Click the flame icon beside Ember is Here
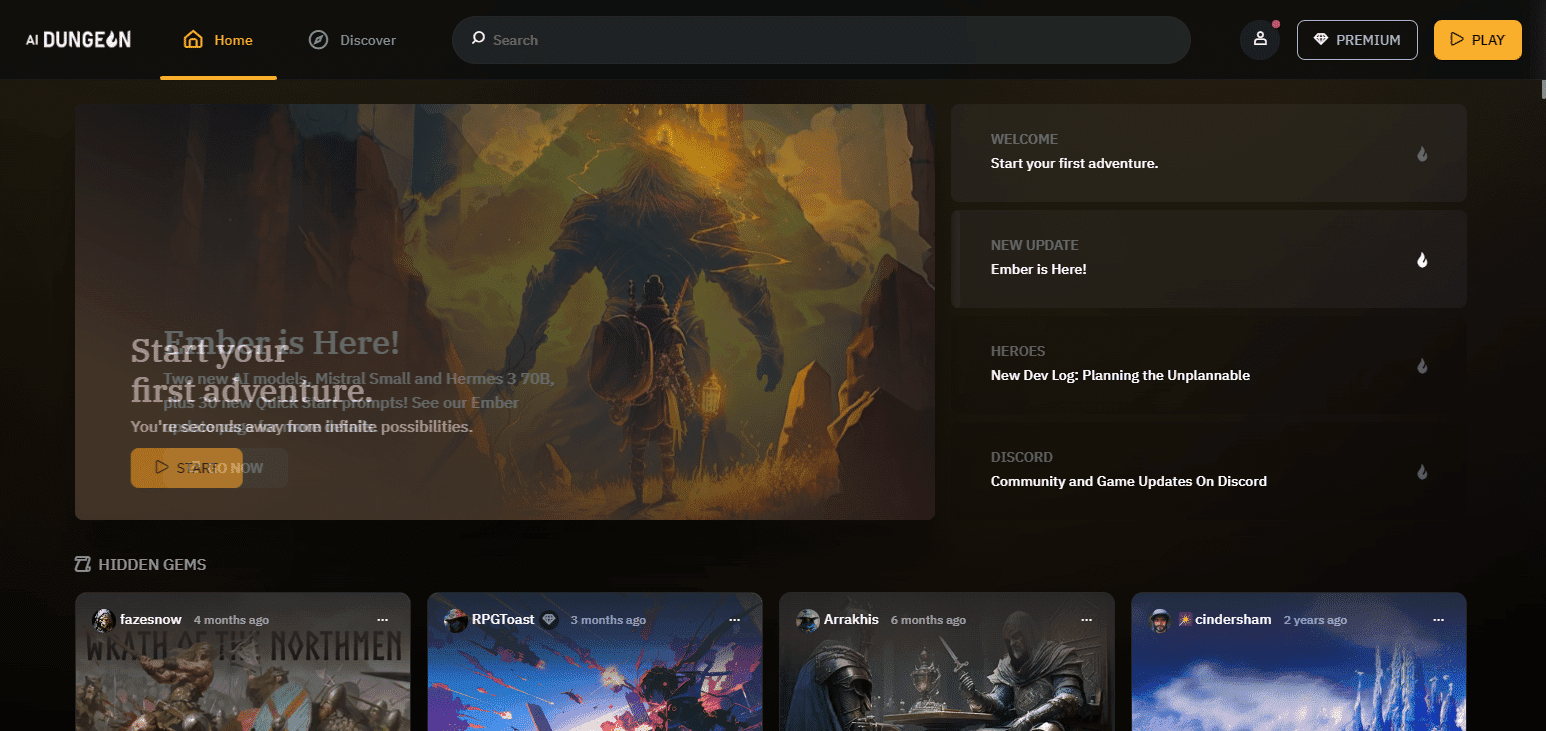The height and width of the screenshot is (731, 1546). point(1422,260)
